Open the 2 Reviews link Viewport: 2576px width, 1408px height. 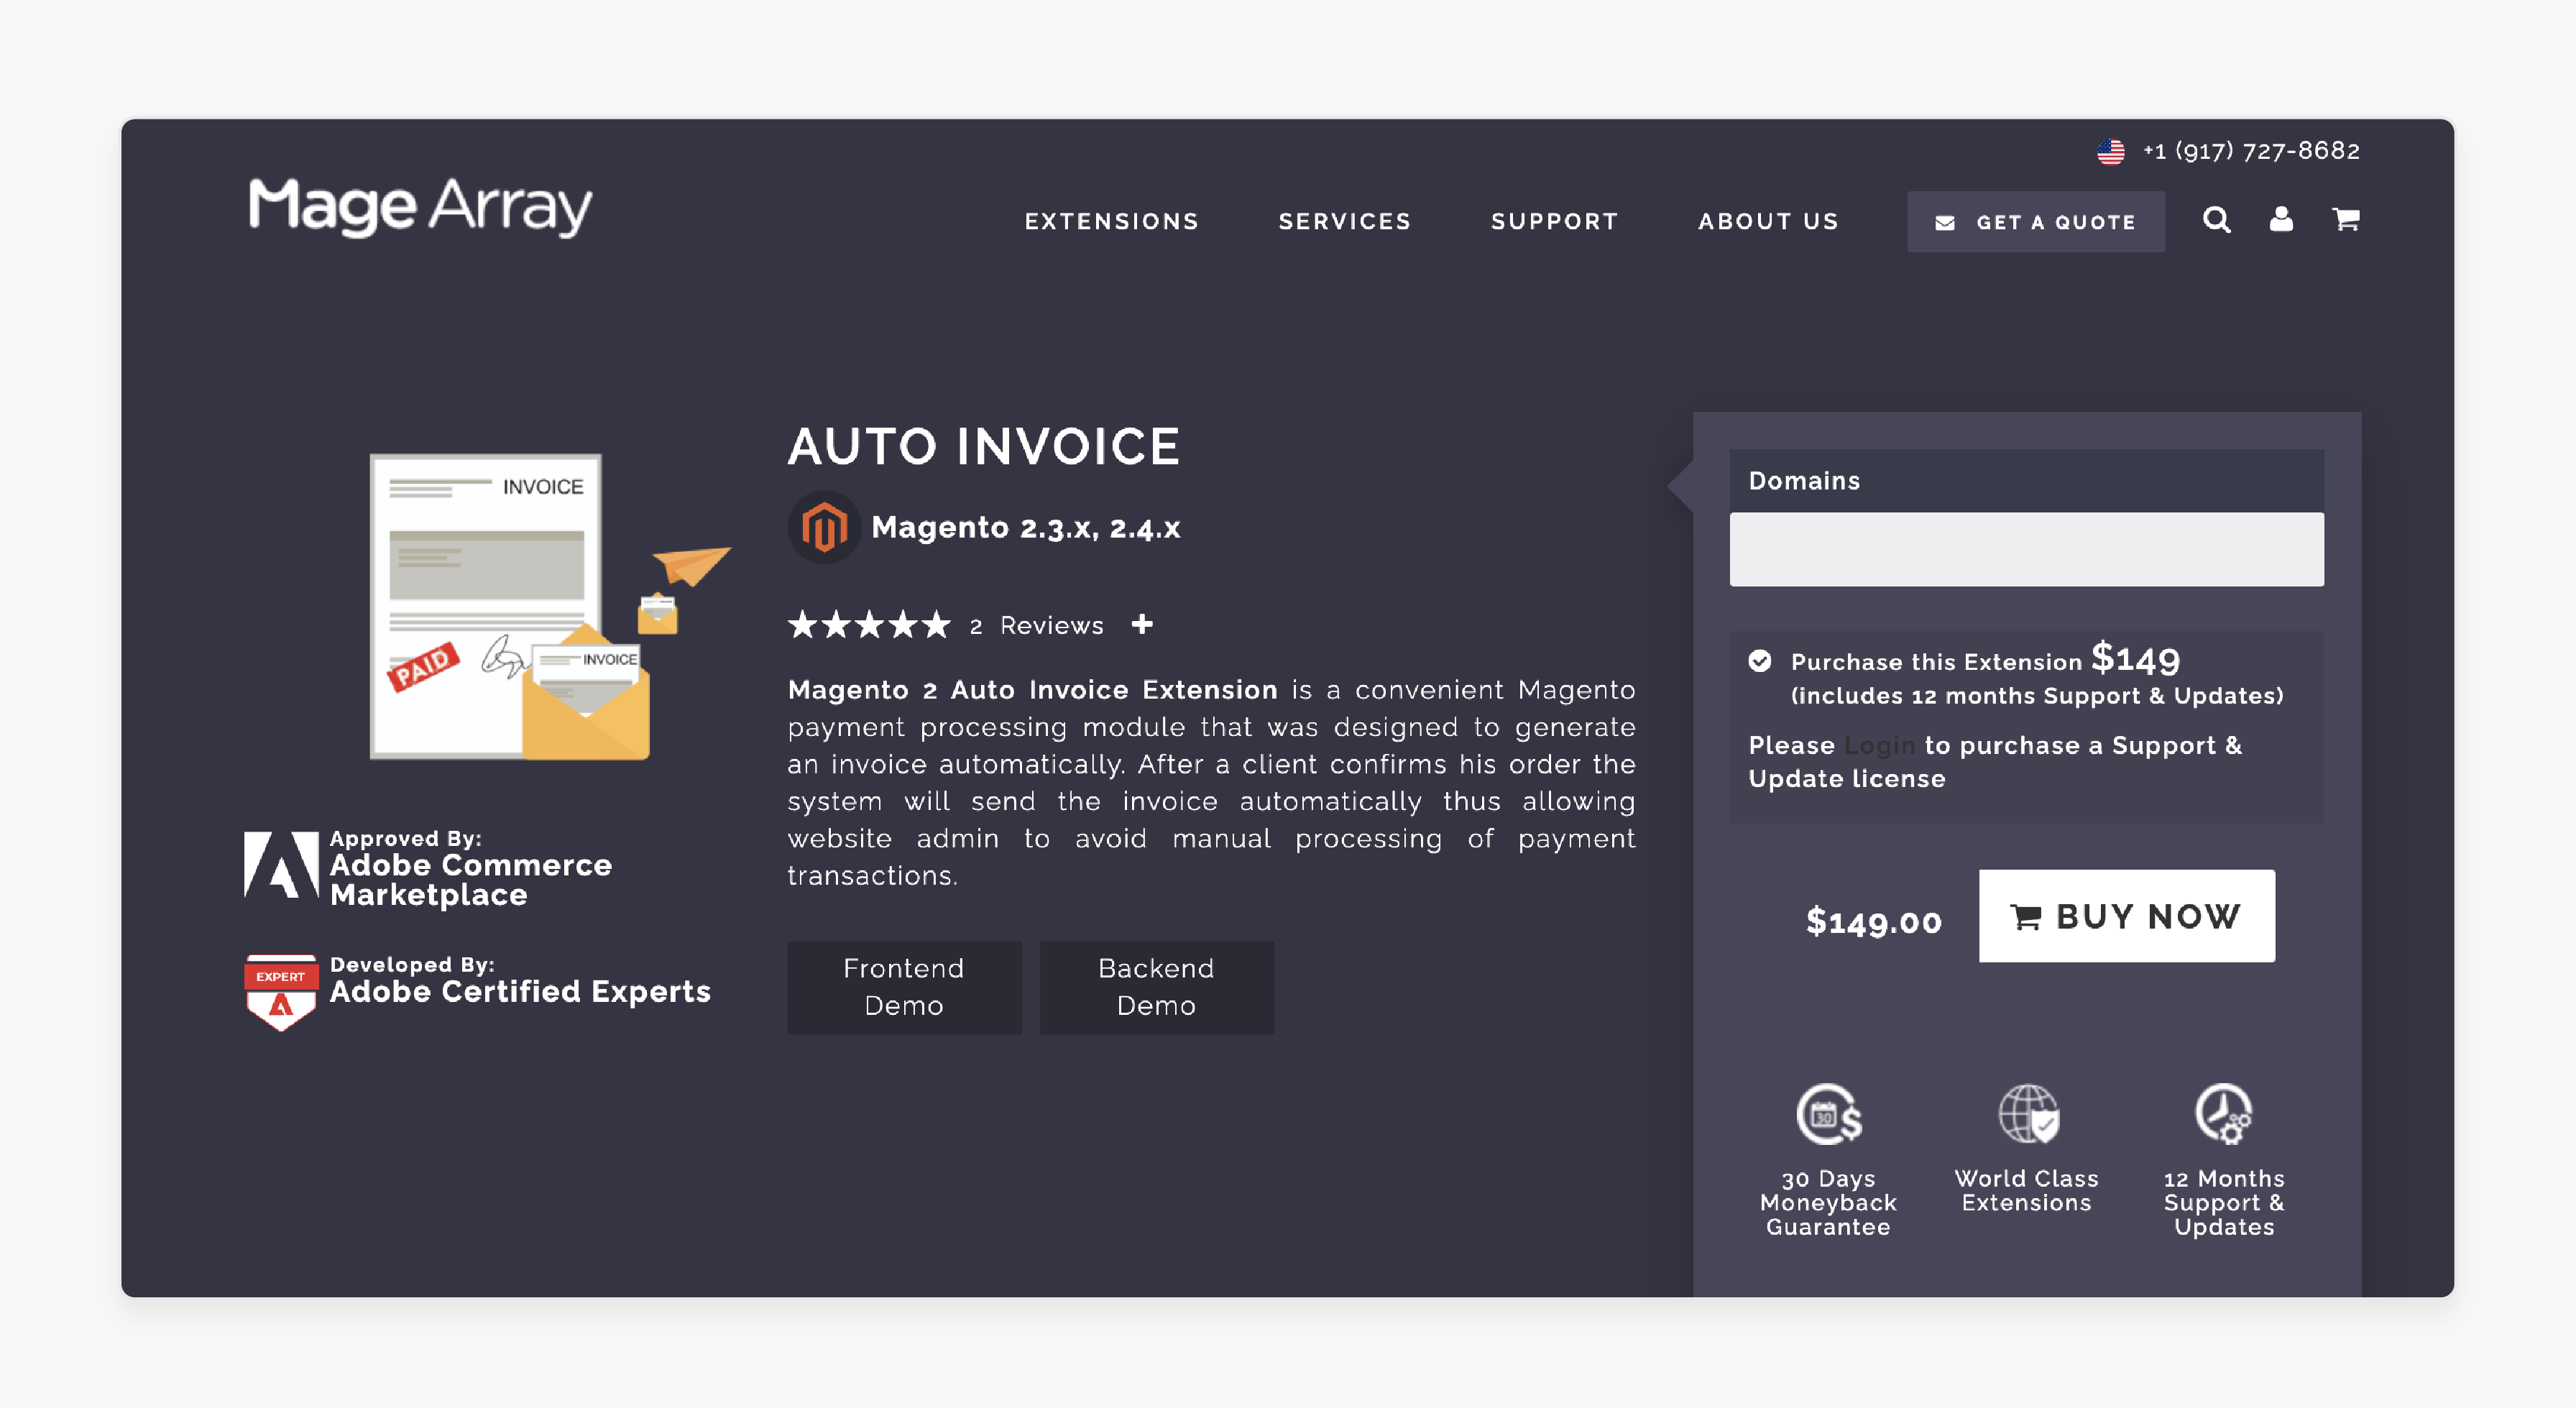1036,625
